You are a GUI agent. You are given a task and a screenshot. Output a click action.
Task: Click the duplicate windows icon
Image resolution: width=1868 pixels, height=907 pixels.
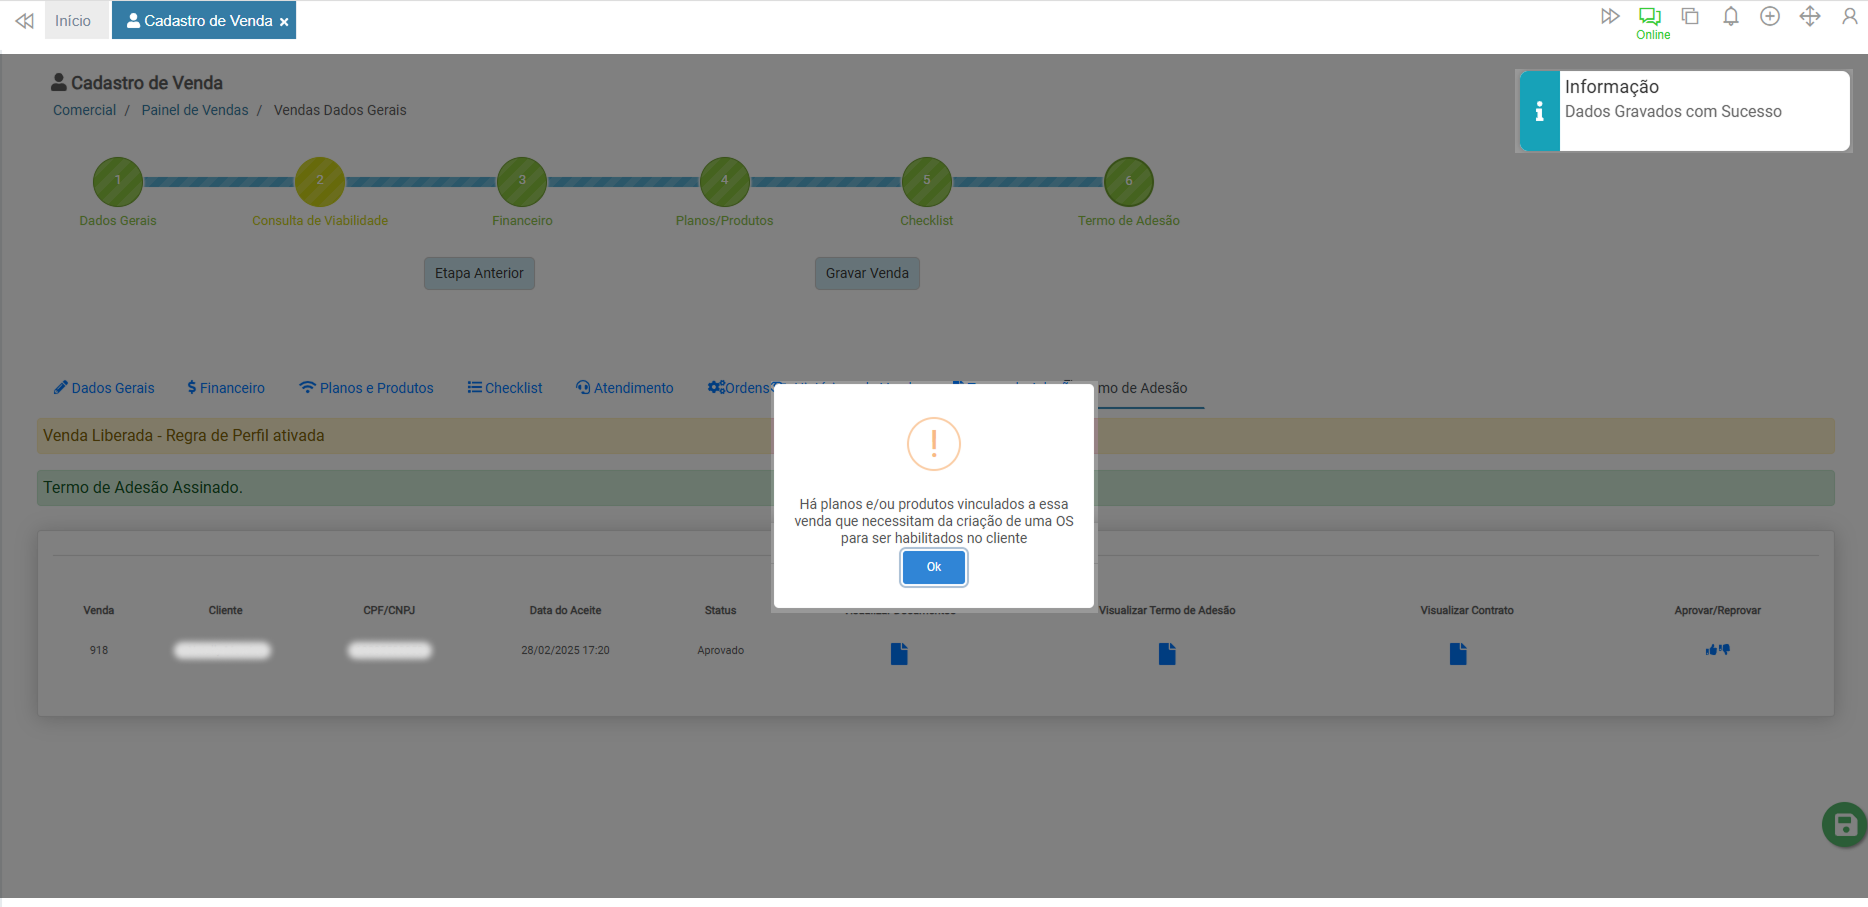coord(1690,17)
